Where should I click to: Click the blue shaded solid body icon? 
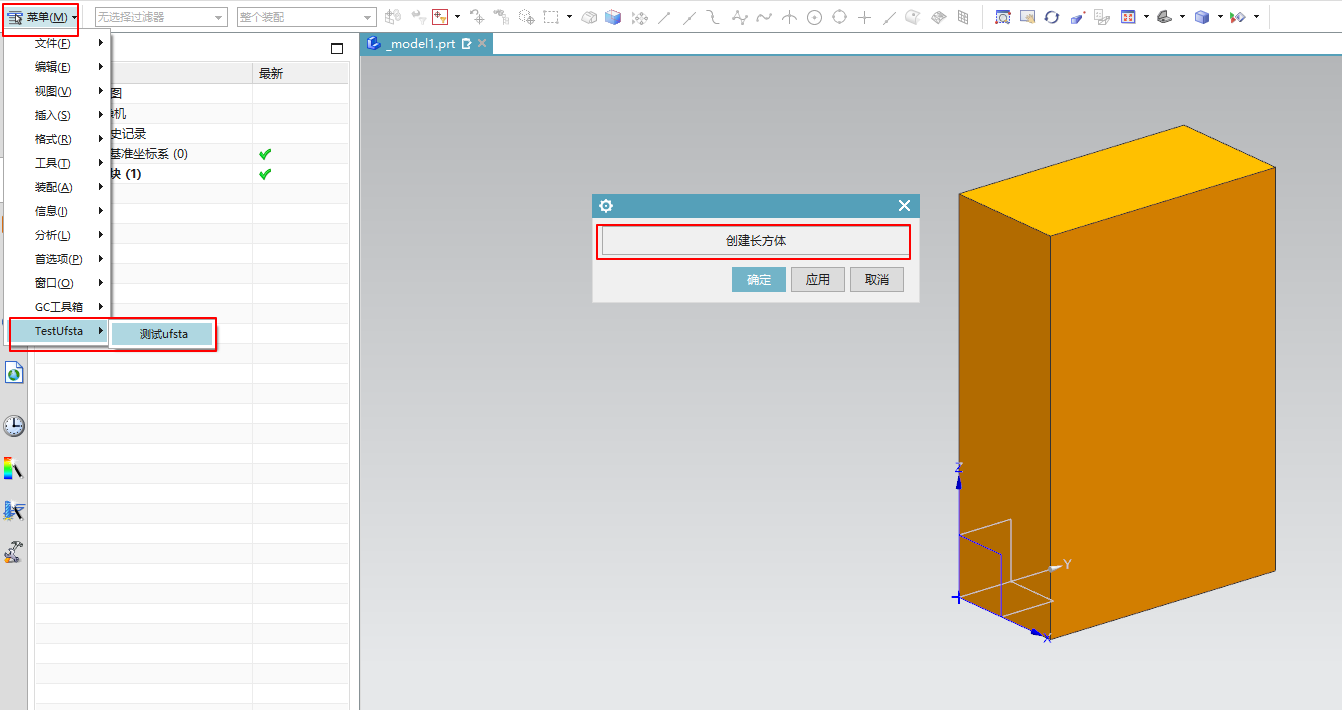point(613,17)
